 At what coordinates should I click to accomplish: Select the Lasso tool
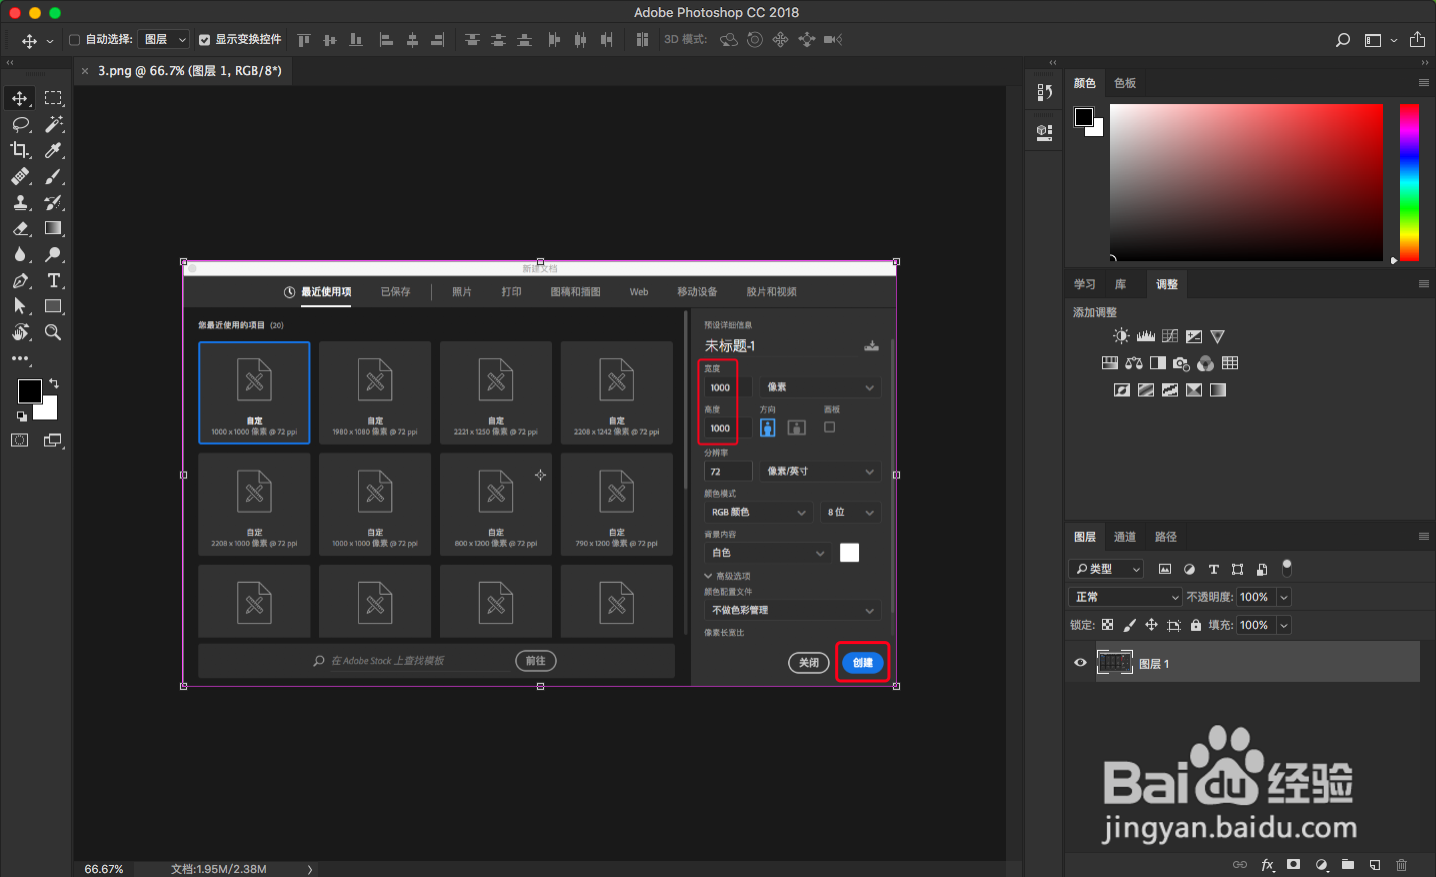[20, 124]
